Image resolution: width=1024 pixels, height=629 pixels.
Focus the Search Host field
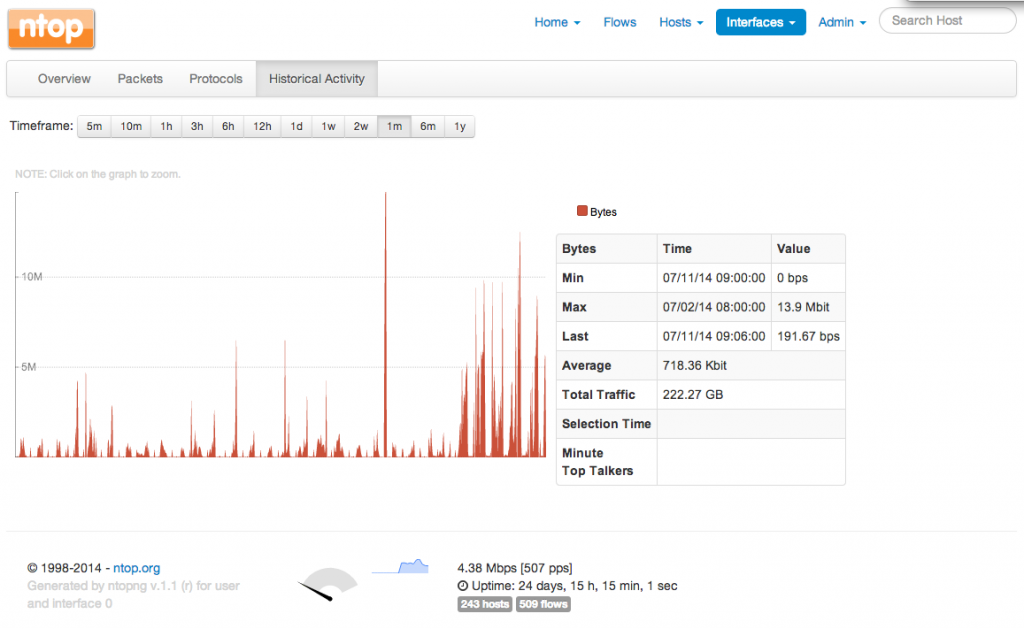click(x=947, y=21)
